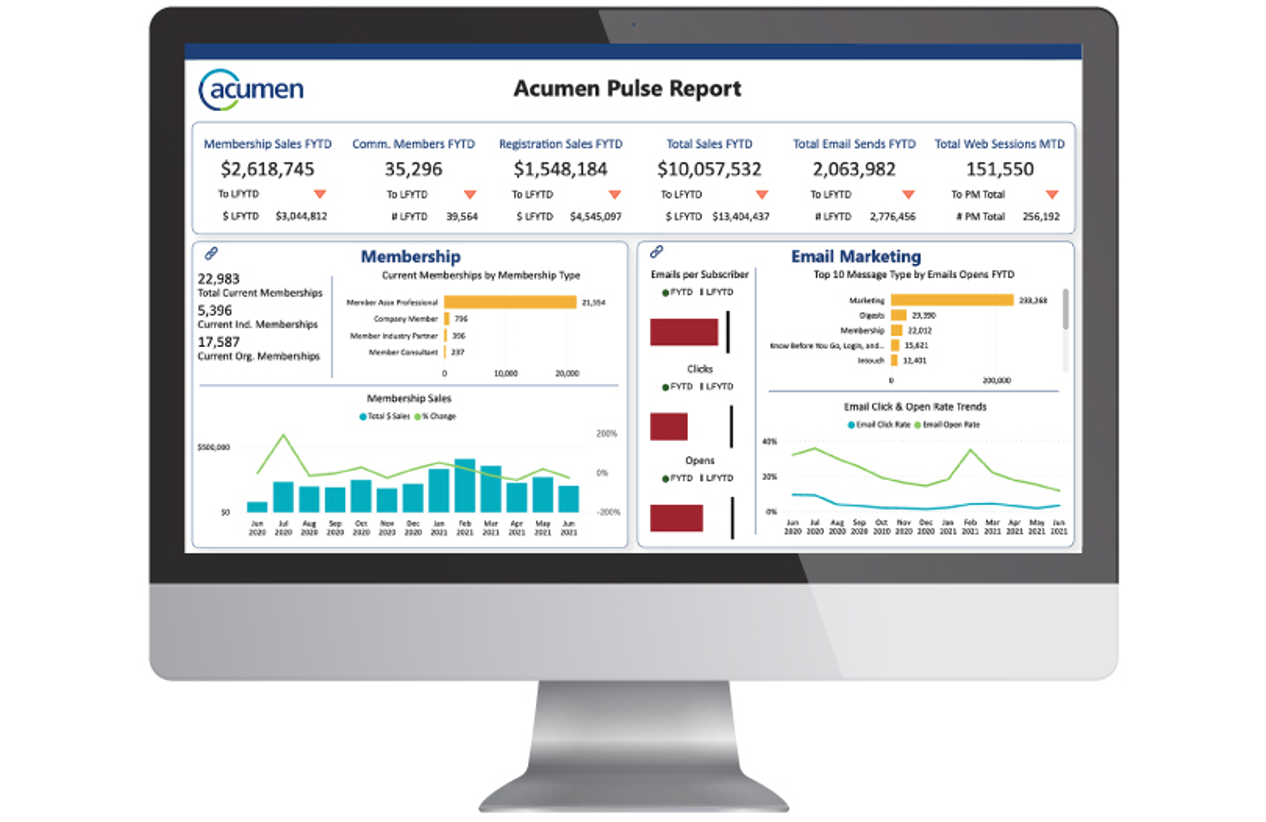Screen dimensions: 1266x822
Task: Select the Digests message type bar
Action: 898,315
